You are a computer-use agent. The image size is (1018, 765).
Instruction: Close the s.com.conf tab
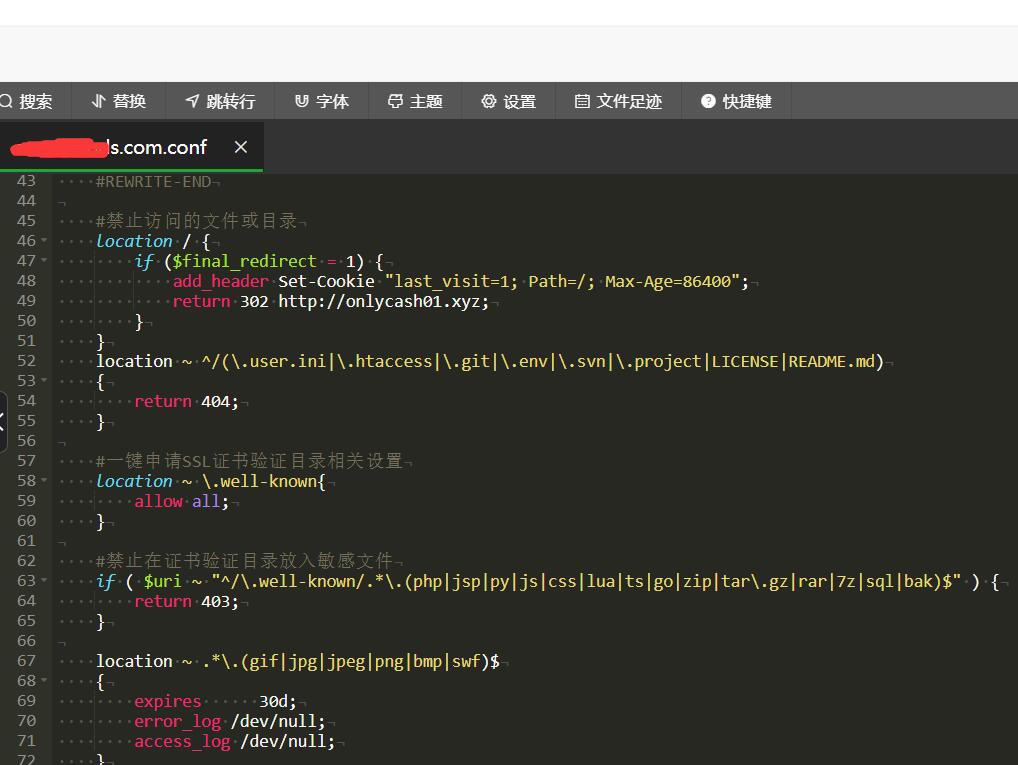point(241,147)
